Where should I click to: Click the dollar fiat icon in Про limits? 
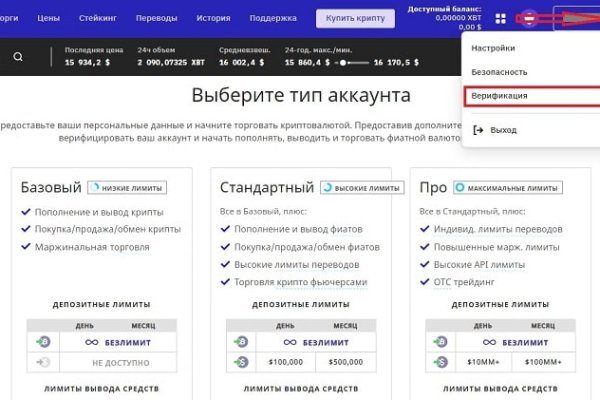pos(442,360)
